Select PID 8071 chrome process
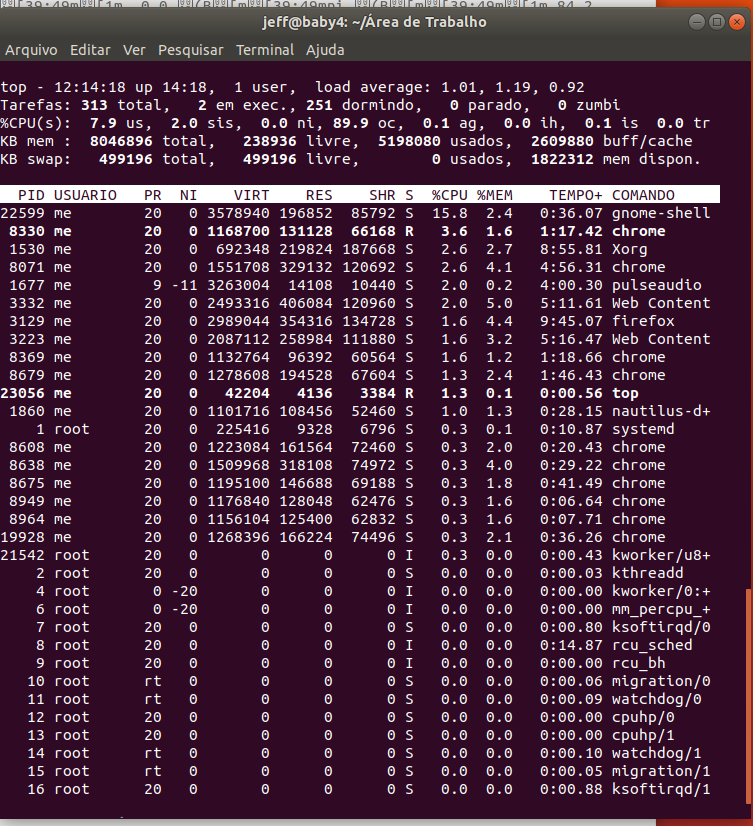The height and width of the screenshot is (826, 753). [26, 267]
